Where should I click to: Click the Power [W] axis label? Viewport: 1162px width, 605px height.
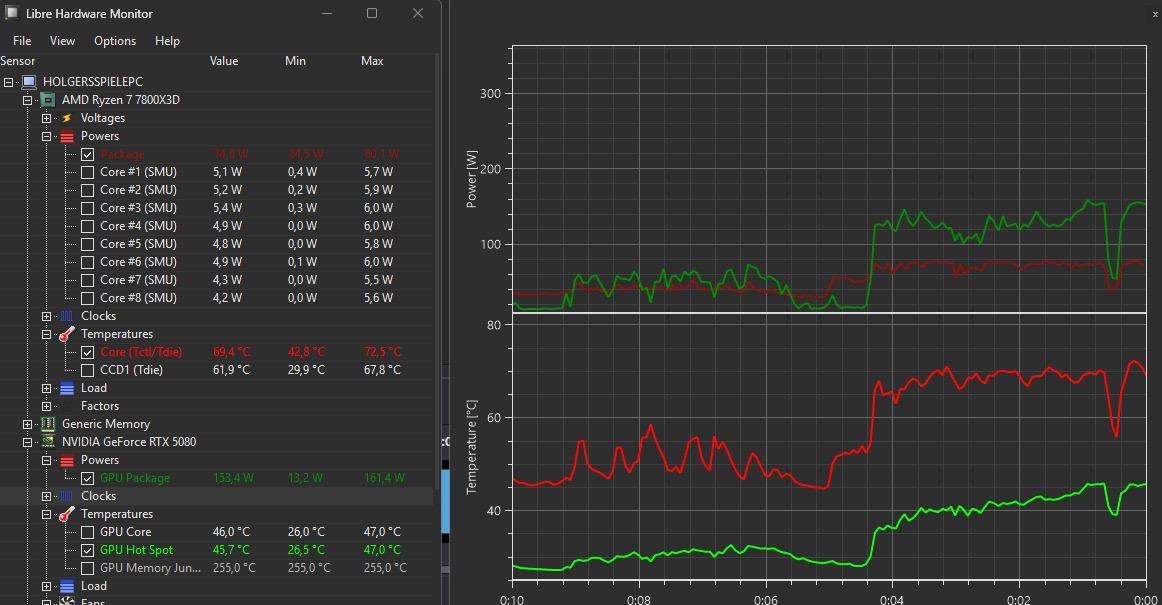471,179
